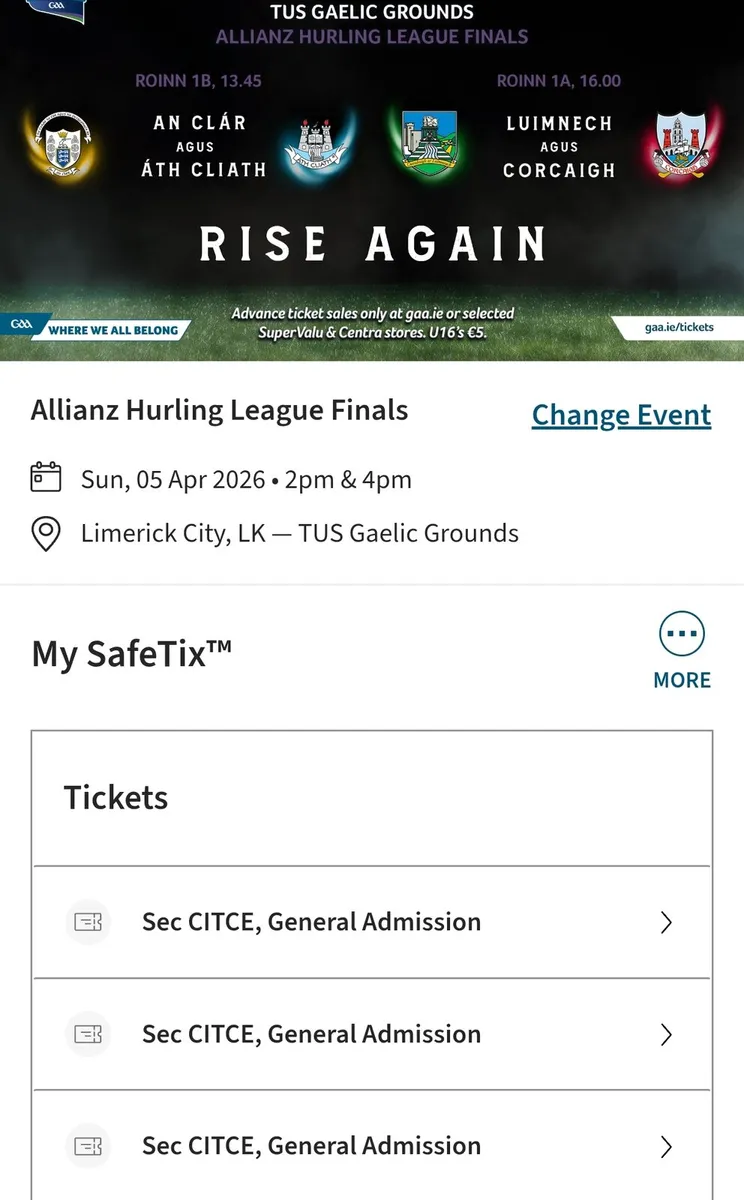
Task: Open the first Sec CITCE General Admission ticket
Action: click(313, 922)
